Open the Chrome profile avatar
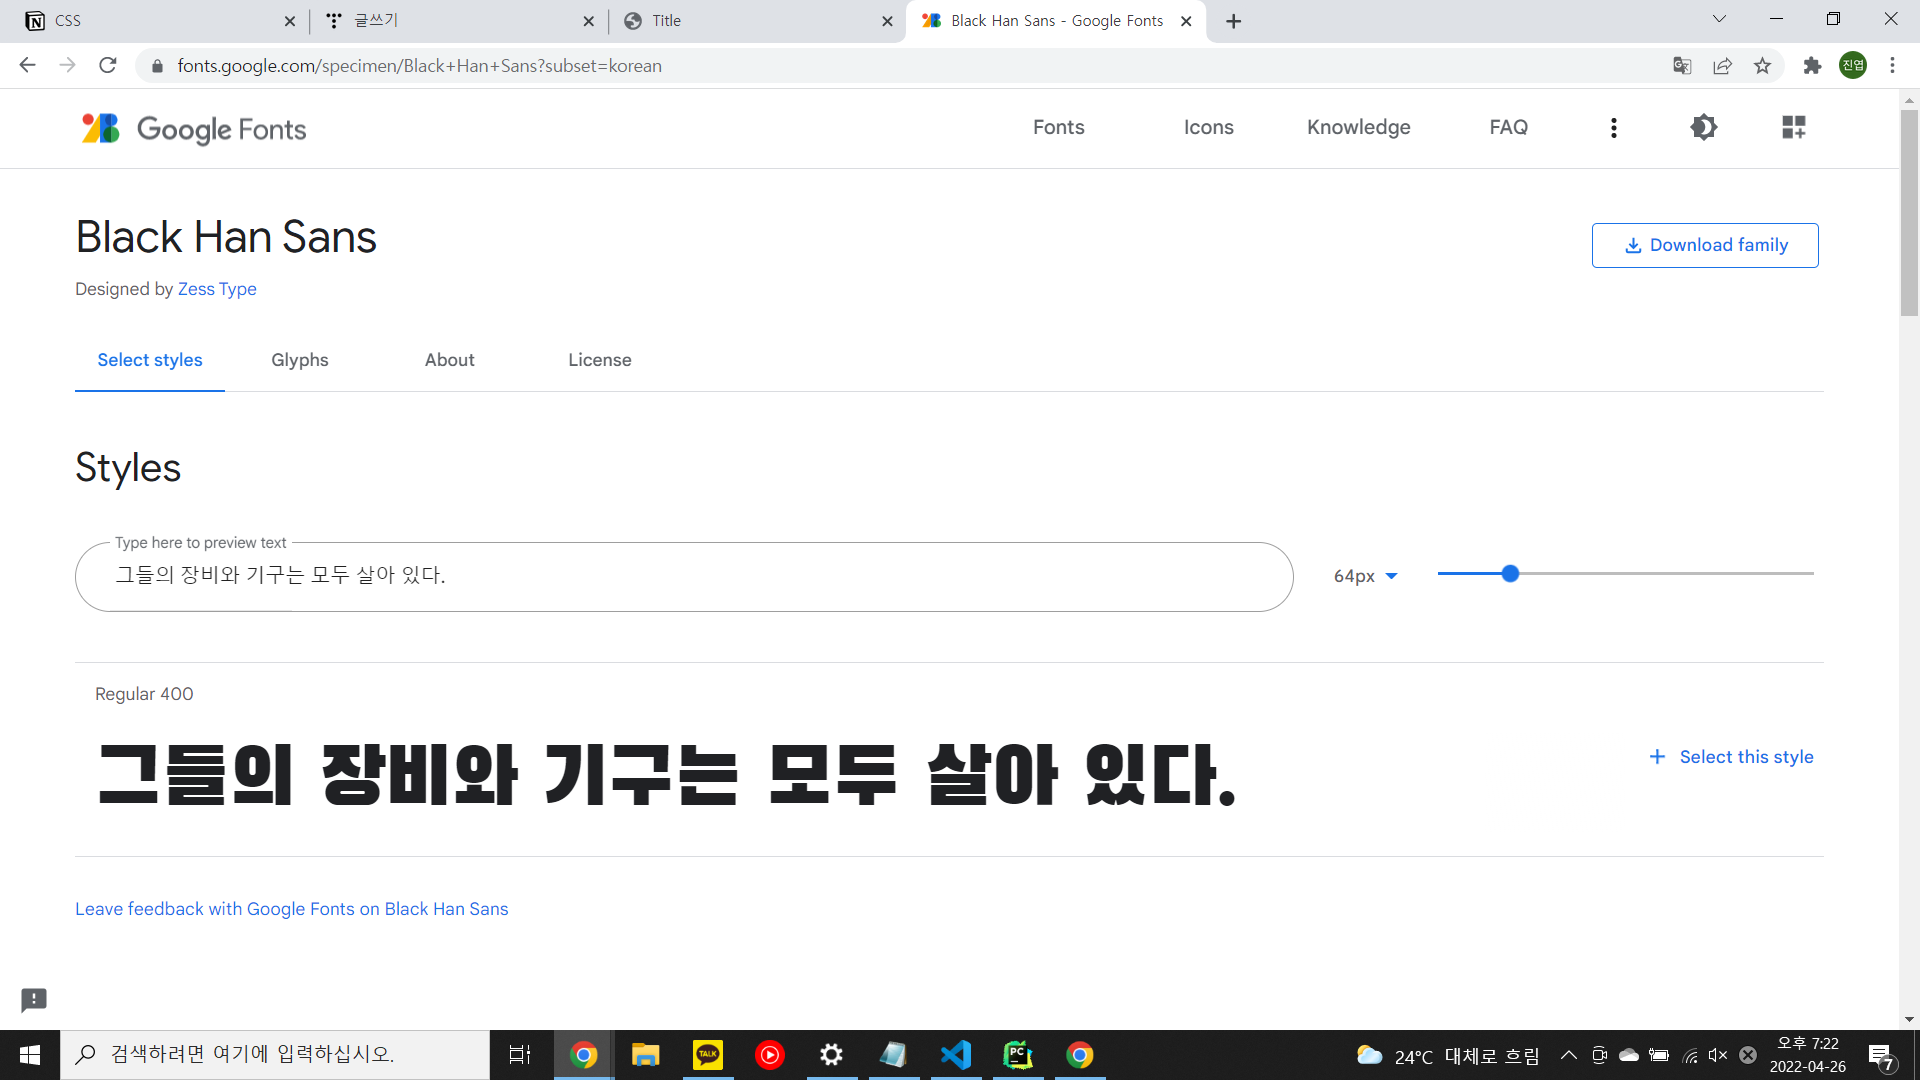The height and width of the screenshot is (1080, 1920). click(1853, 65)
